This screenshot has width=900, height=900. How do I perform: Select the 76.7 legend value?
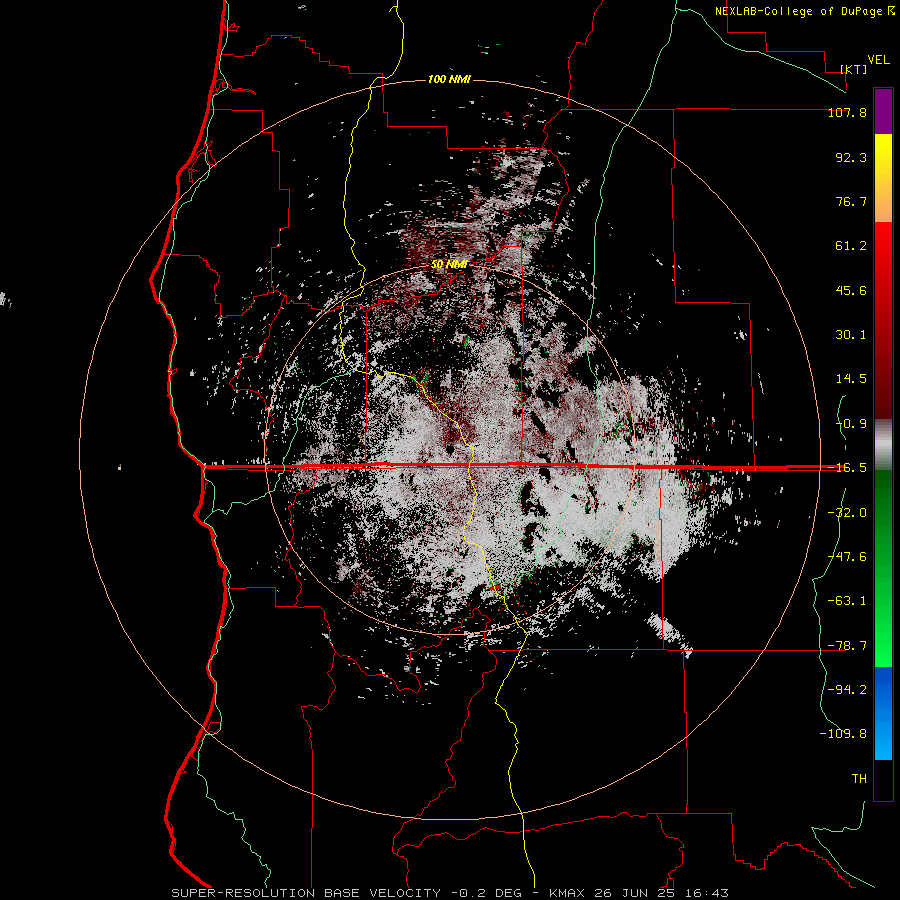tap(851, 201)
